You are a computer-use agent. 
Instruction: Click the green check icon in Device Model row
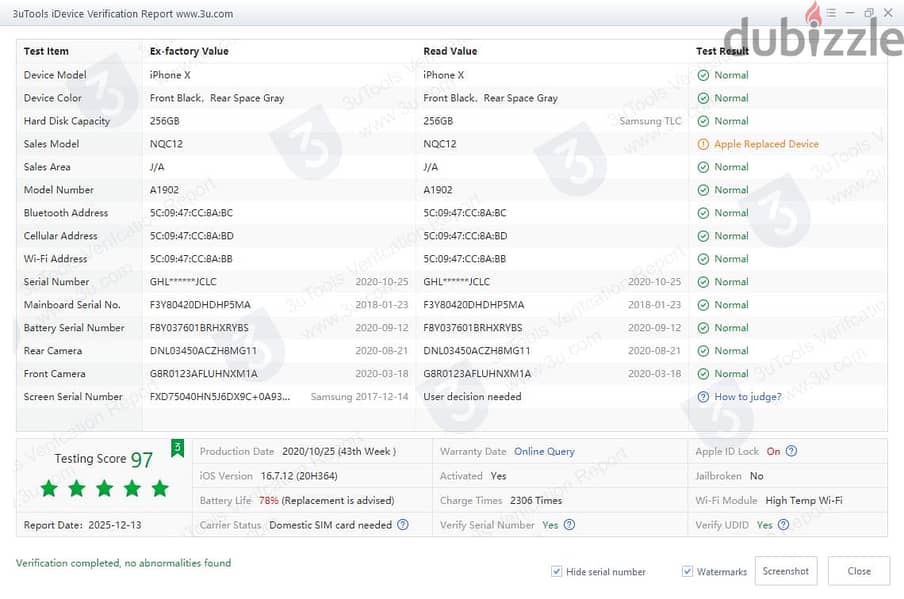pos(703,75)
